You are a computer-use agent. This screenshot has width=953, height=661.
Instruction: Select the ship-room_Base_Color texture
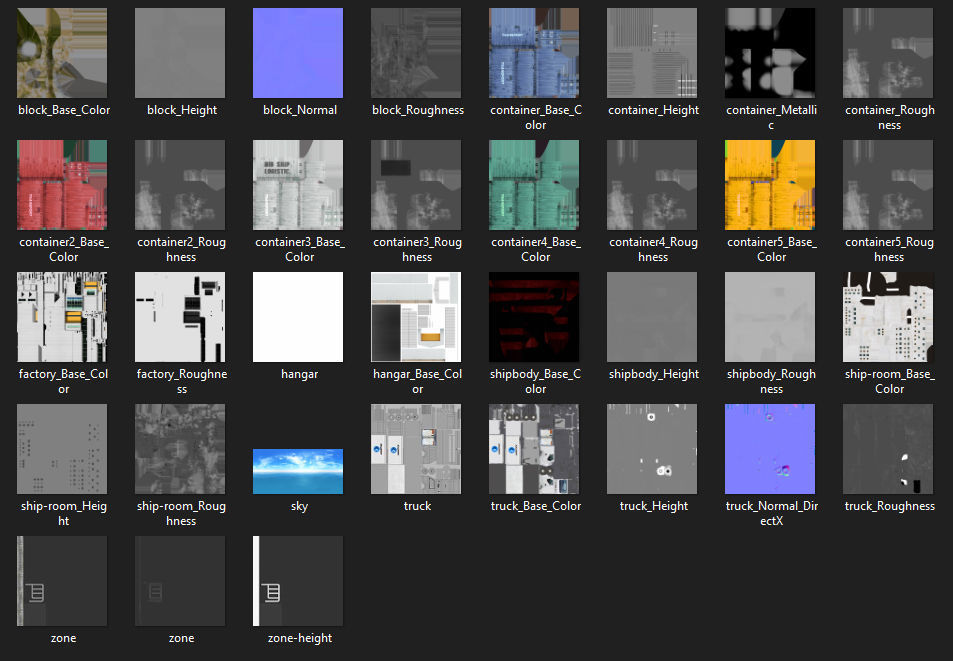click(887, 317)
